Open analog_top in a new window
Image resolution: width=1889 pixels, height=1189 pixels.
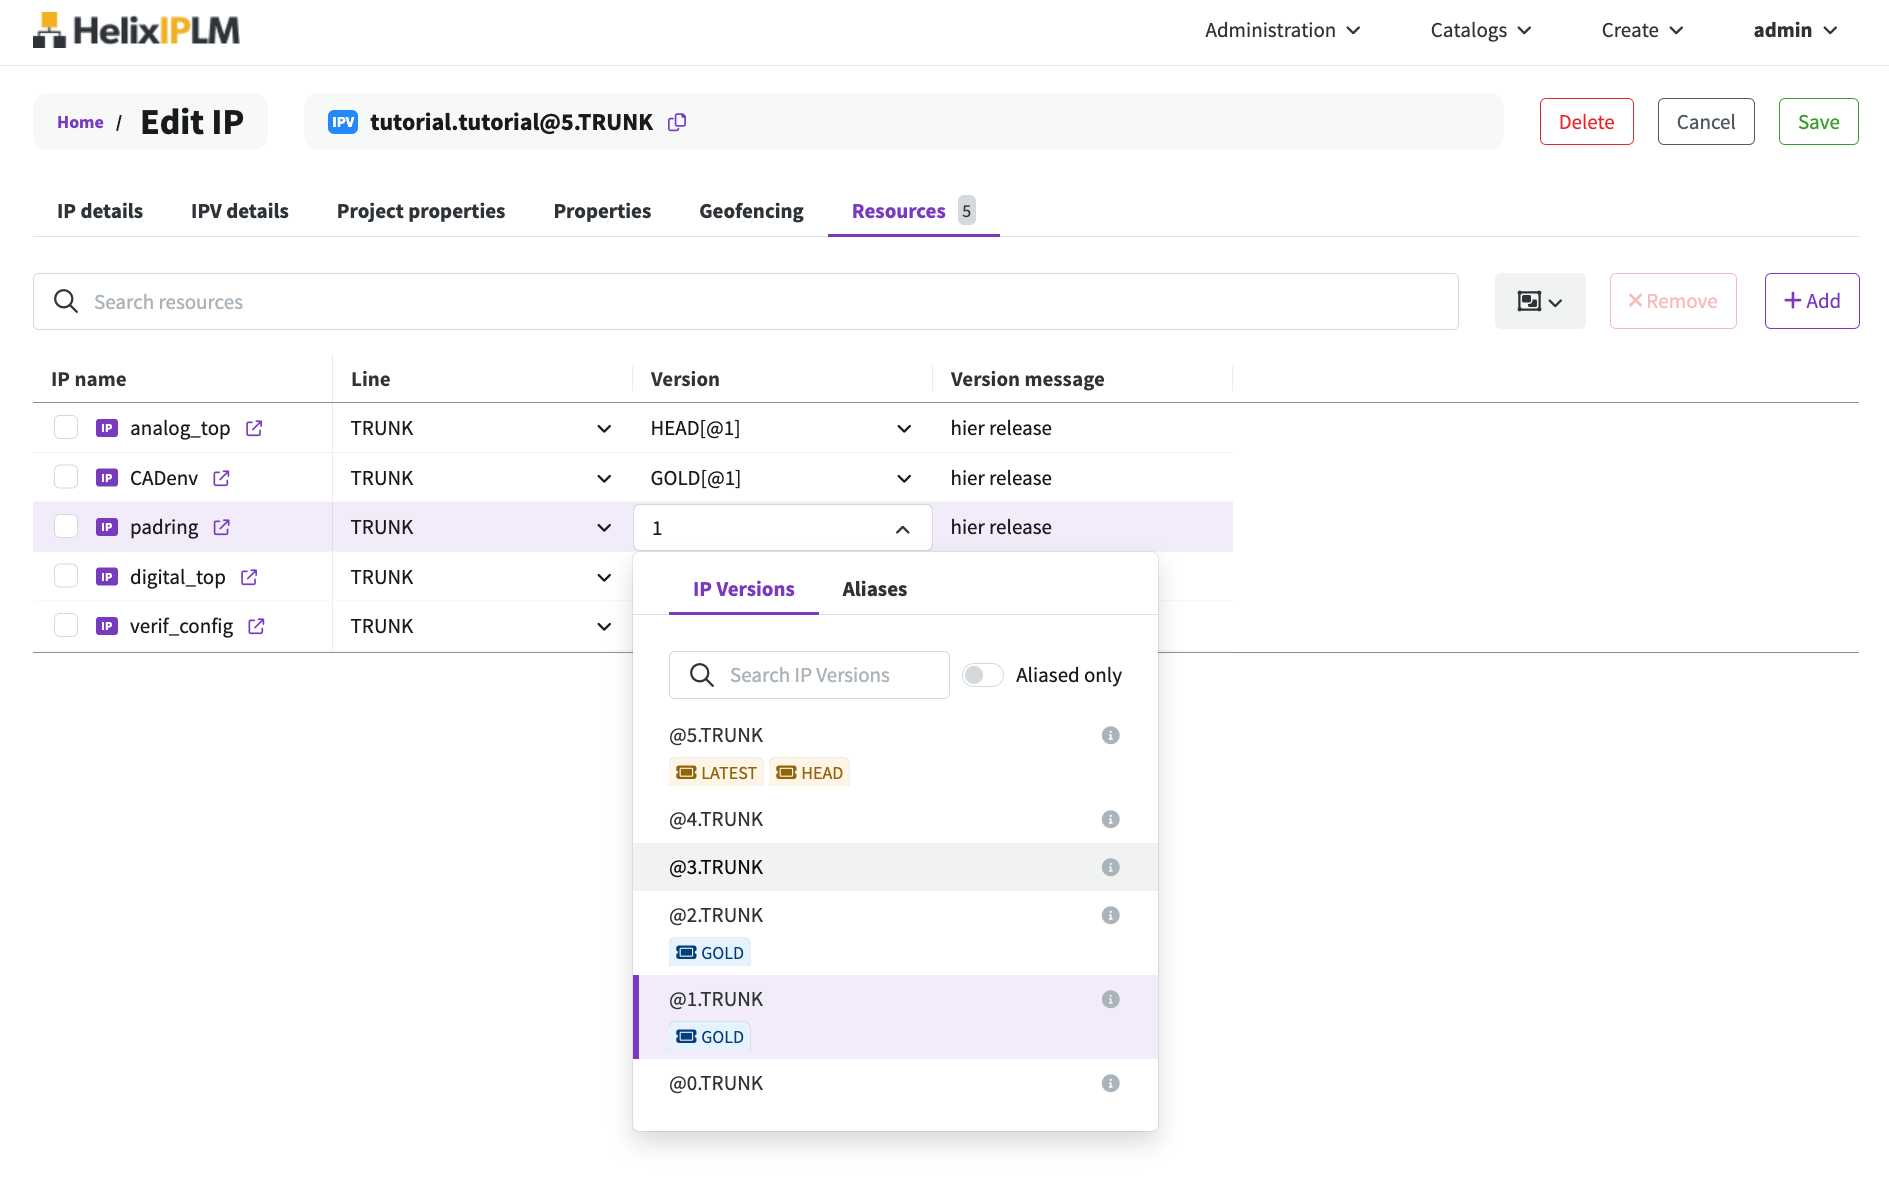(254, 428)
